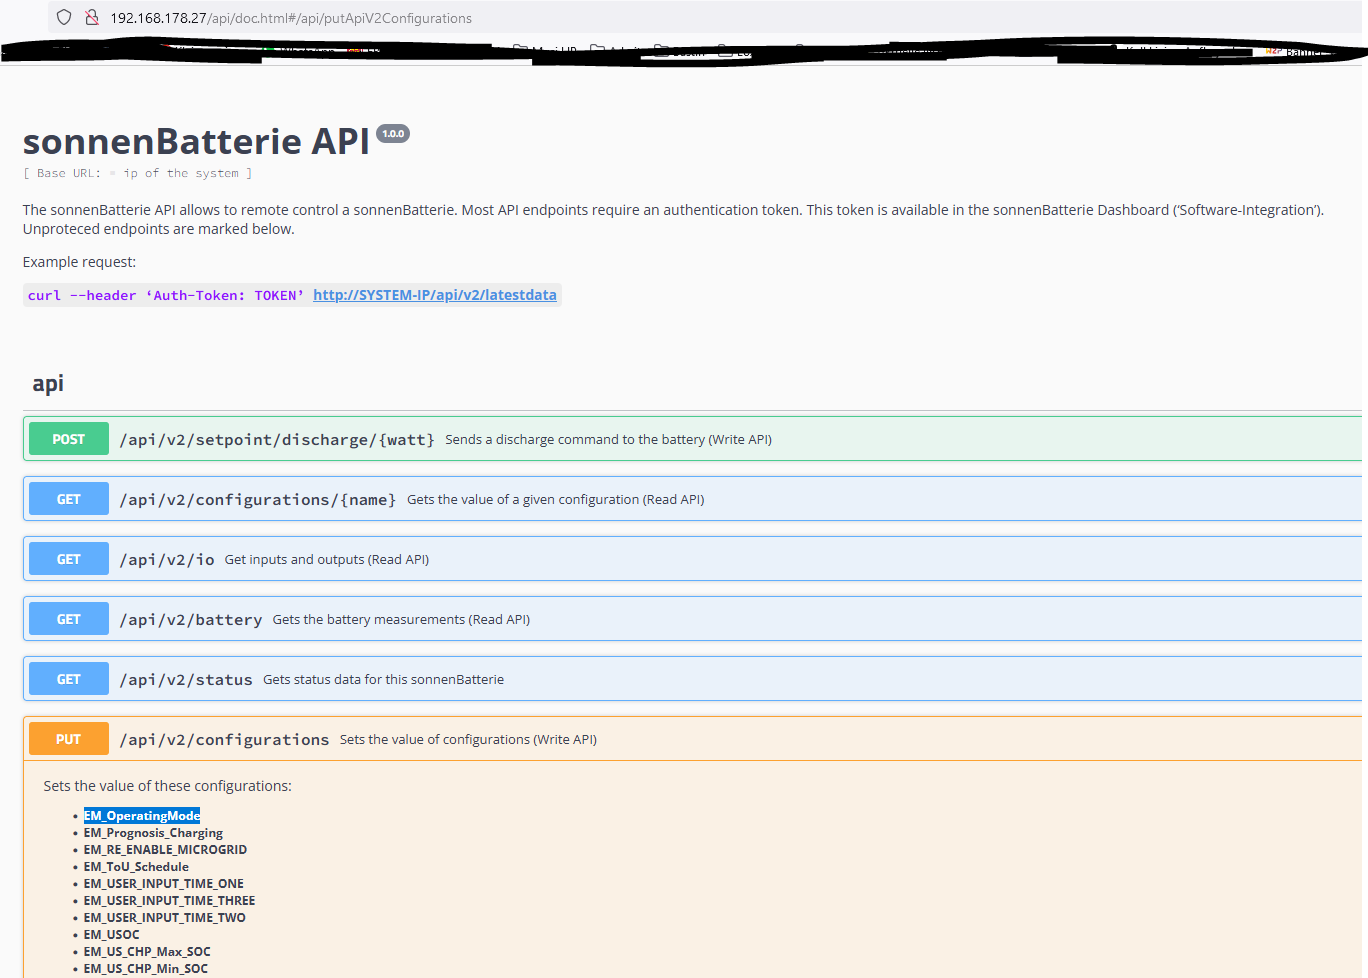Click 'Gets the battery measurements' description
This screenshot has height=978, width=1368.
(401, 619)
